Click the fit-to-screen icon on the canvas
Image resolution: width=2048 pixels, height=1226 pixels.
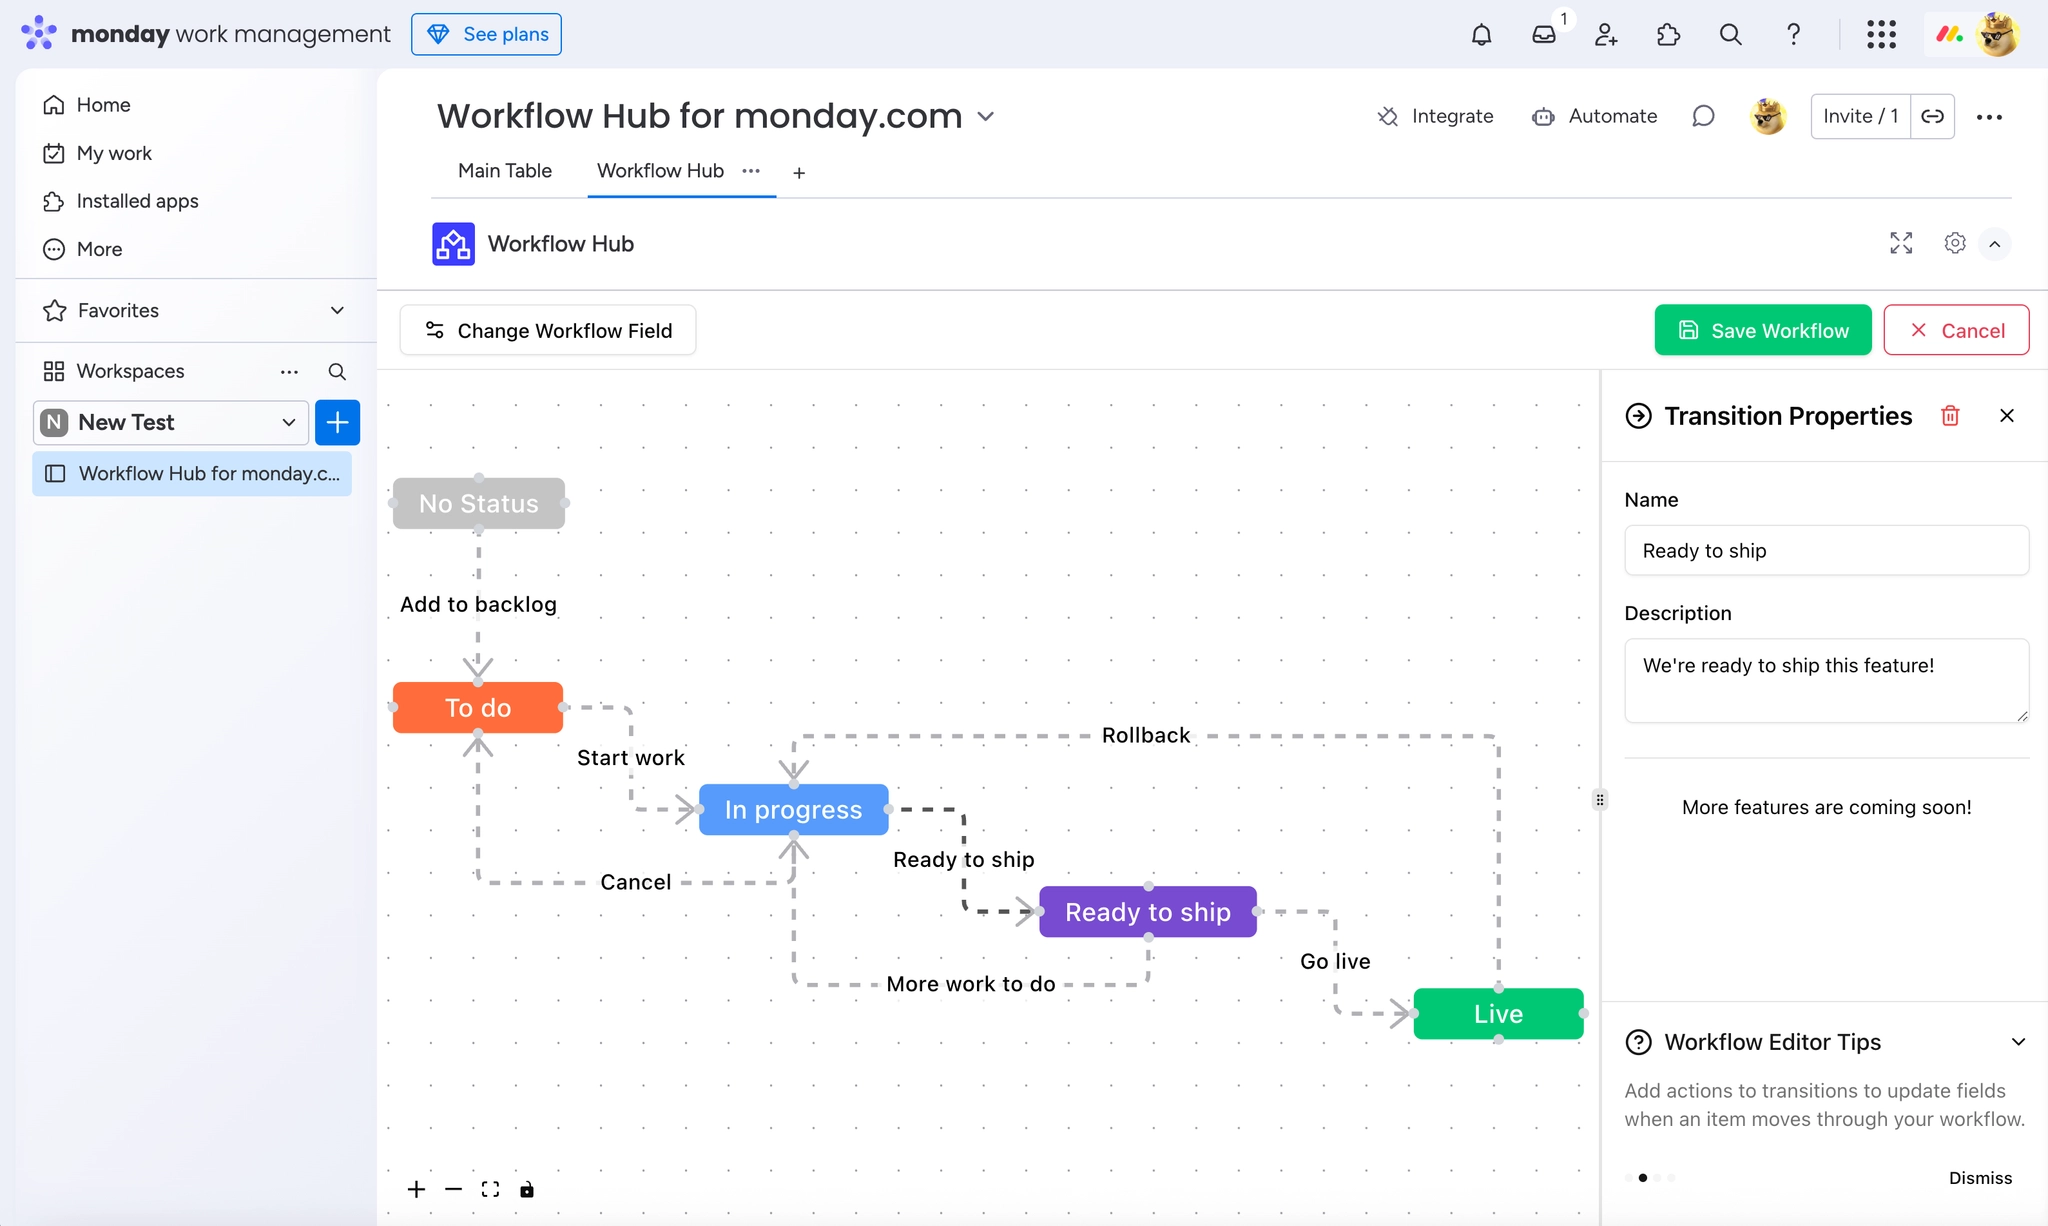pyautogui.click(x=490, y=1189)
